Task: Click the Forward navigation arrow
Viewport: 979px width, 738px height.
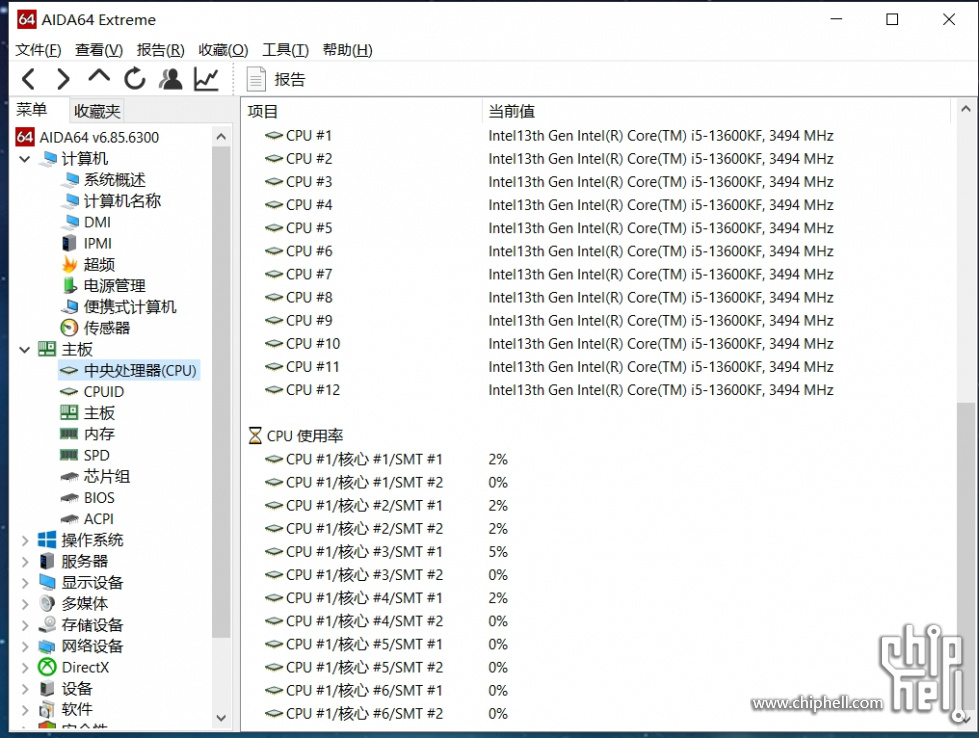Action: [63, 79]
